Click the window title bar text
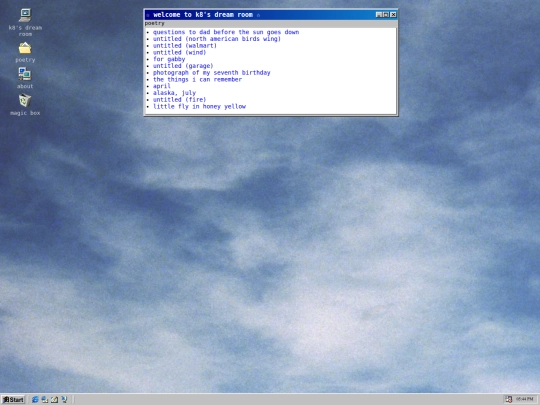The height and width of the screenshot is (405, 540). click(203, 14)
